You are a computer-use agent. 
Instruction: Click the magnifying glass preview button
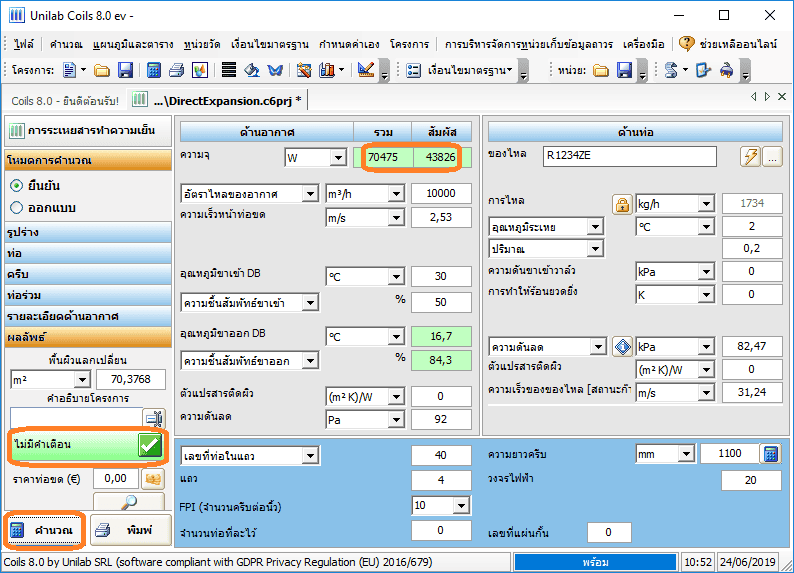127,503
